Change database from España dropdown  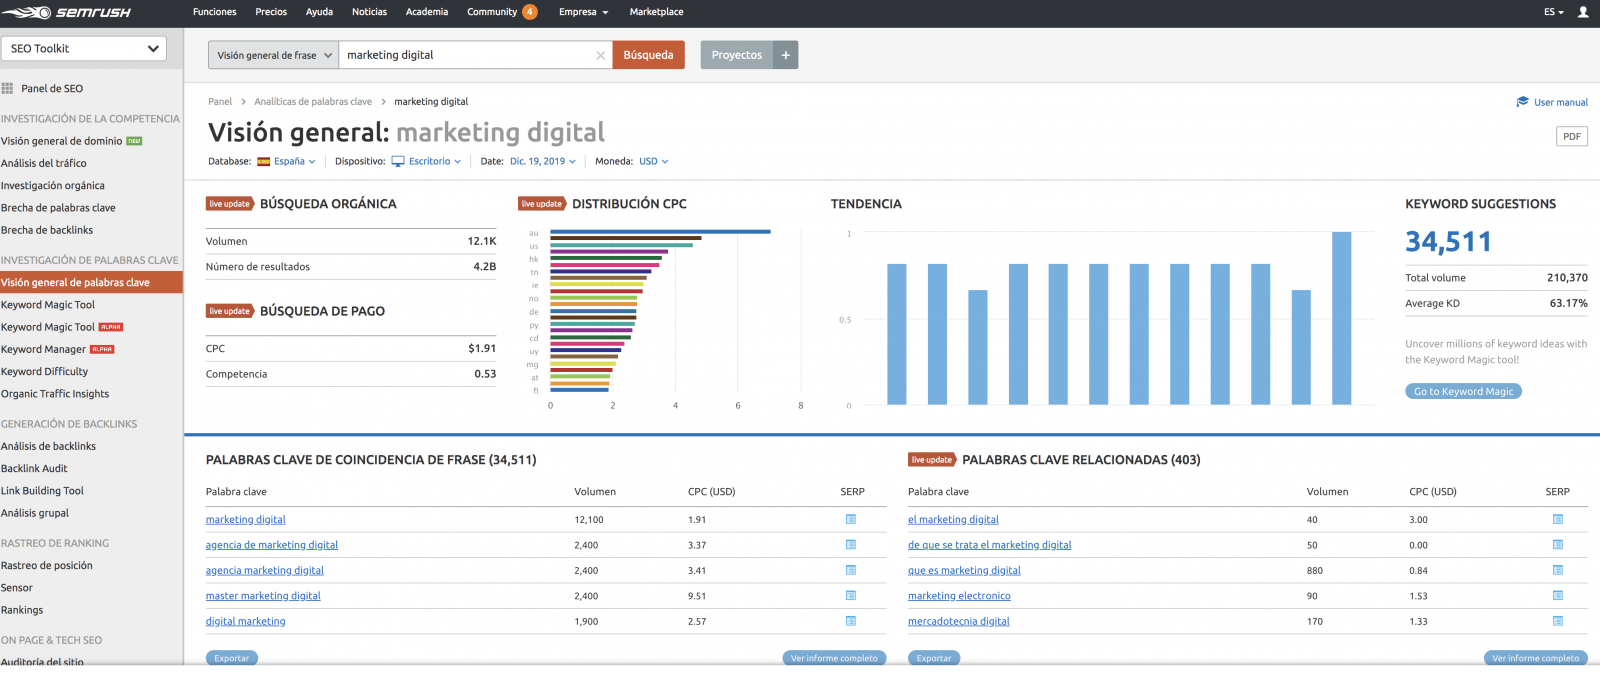[287, 161]
